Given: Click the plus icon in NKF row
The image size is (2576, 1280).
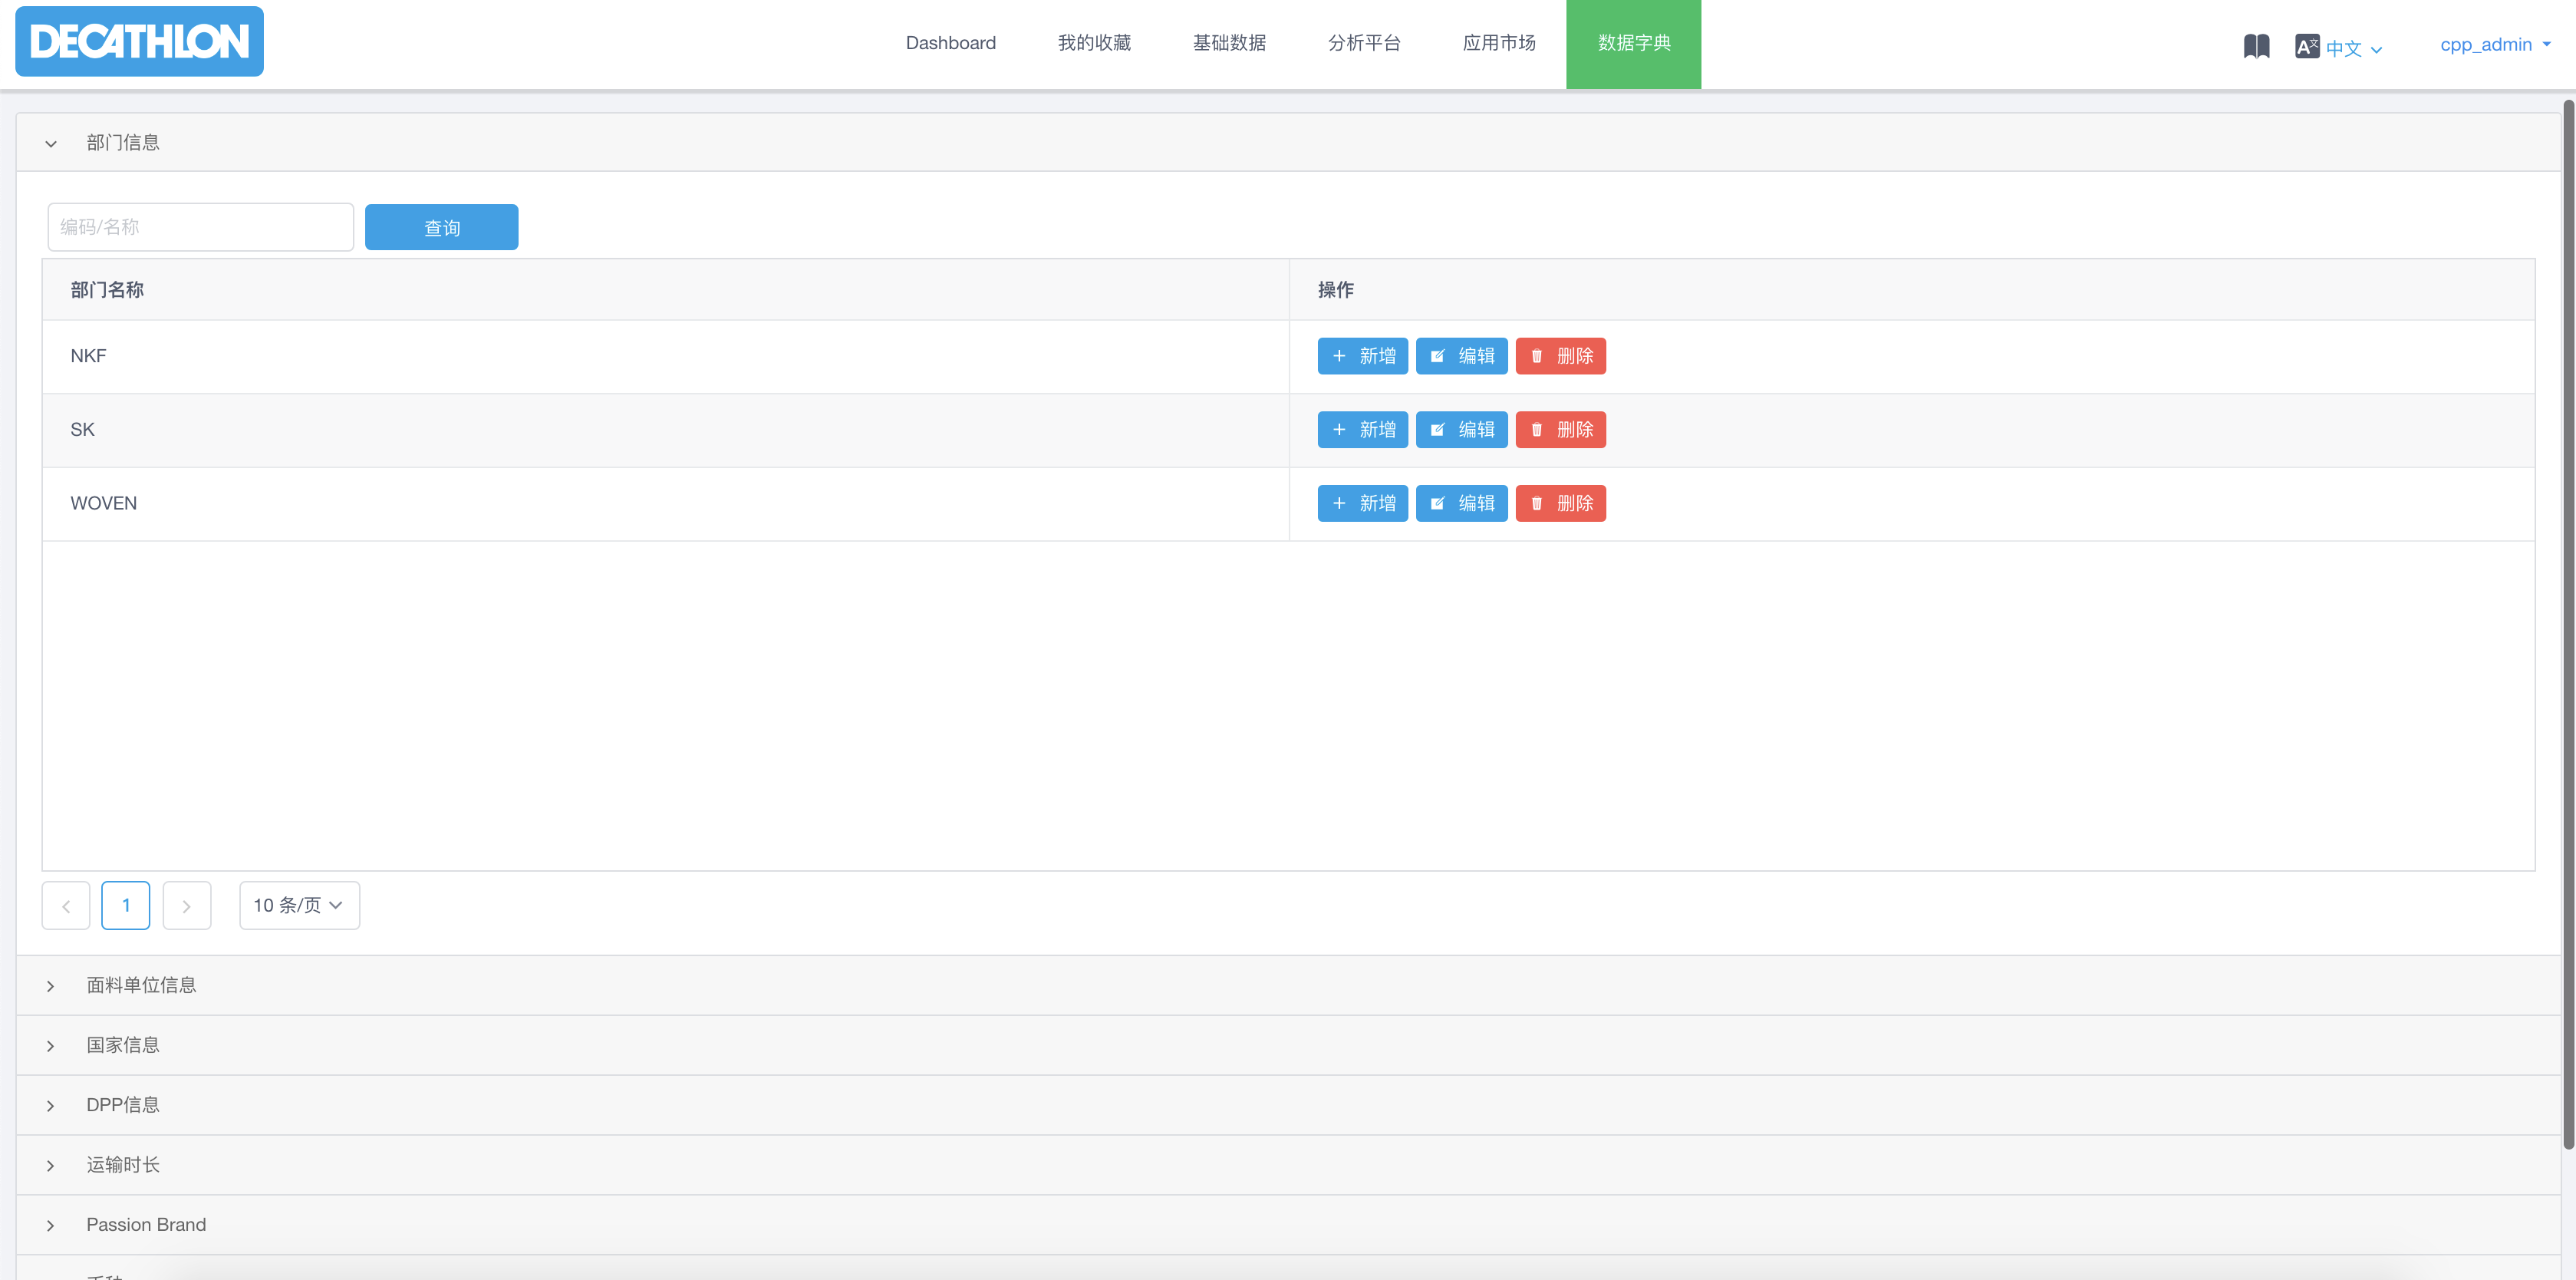Looking at the screenshot, I should [1339, 356].
